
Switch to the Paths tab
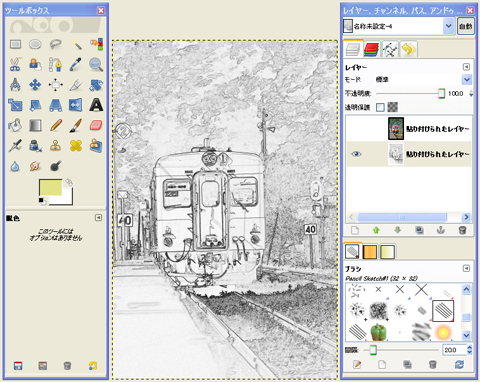pyautogui.click(x=390, y=49)
